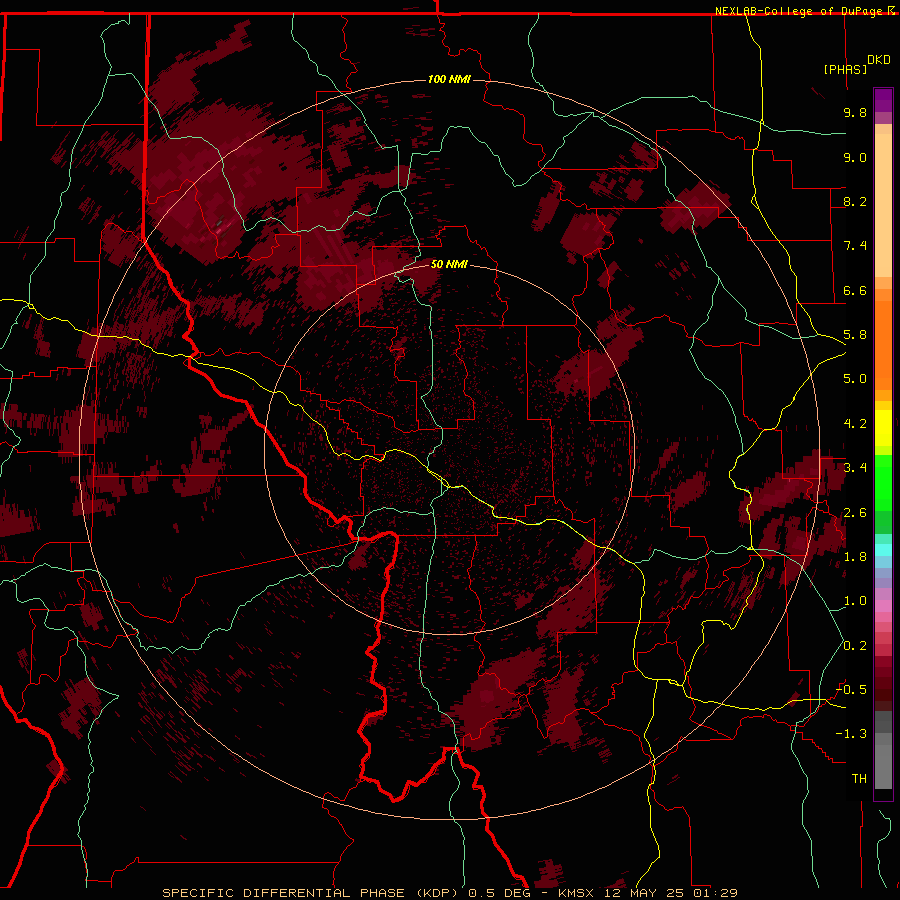
Task: Click the 6.6 value on the color scale
Action: [x=855, y=290]
